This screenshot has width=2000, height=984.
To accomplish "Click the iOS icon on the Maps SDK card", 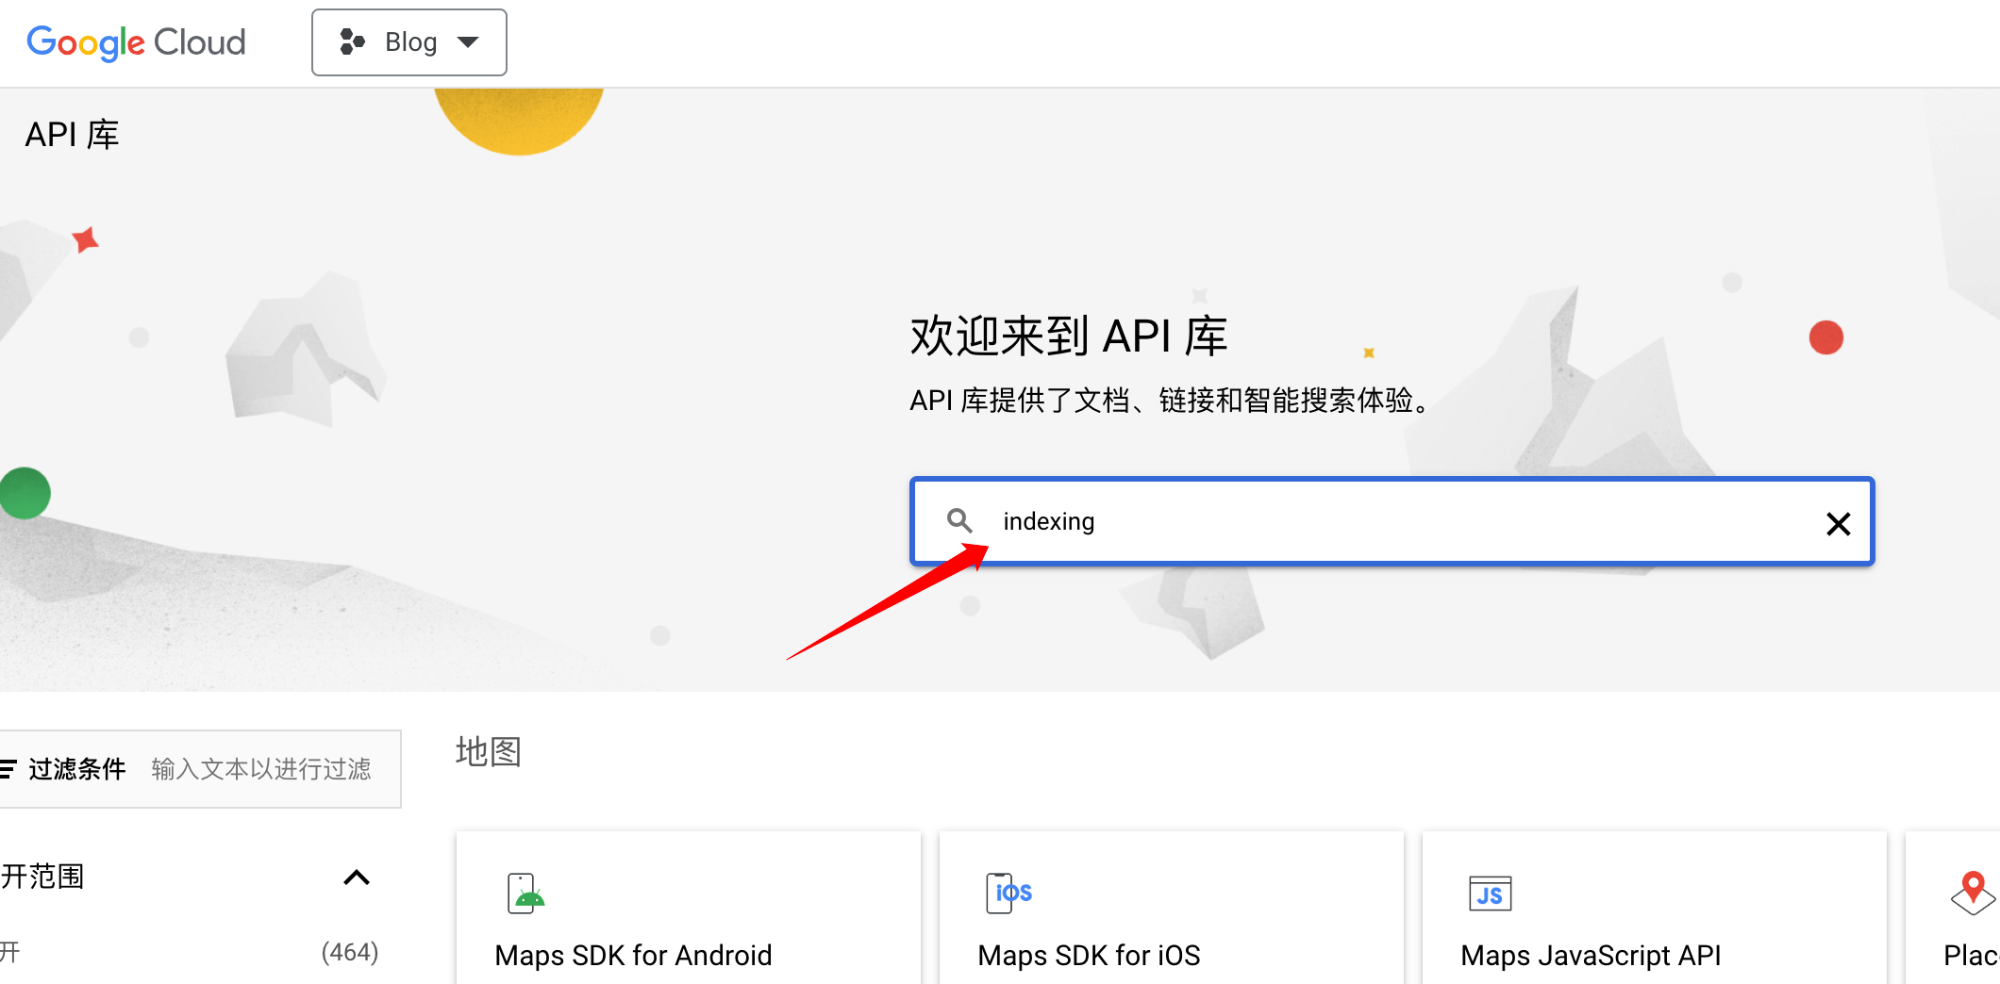I will coord(1009,893).
